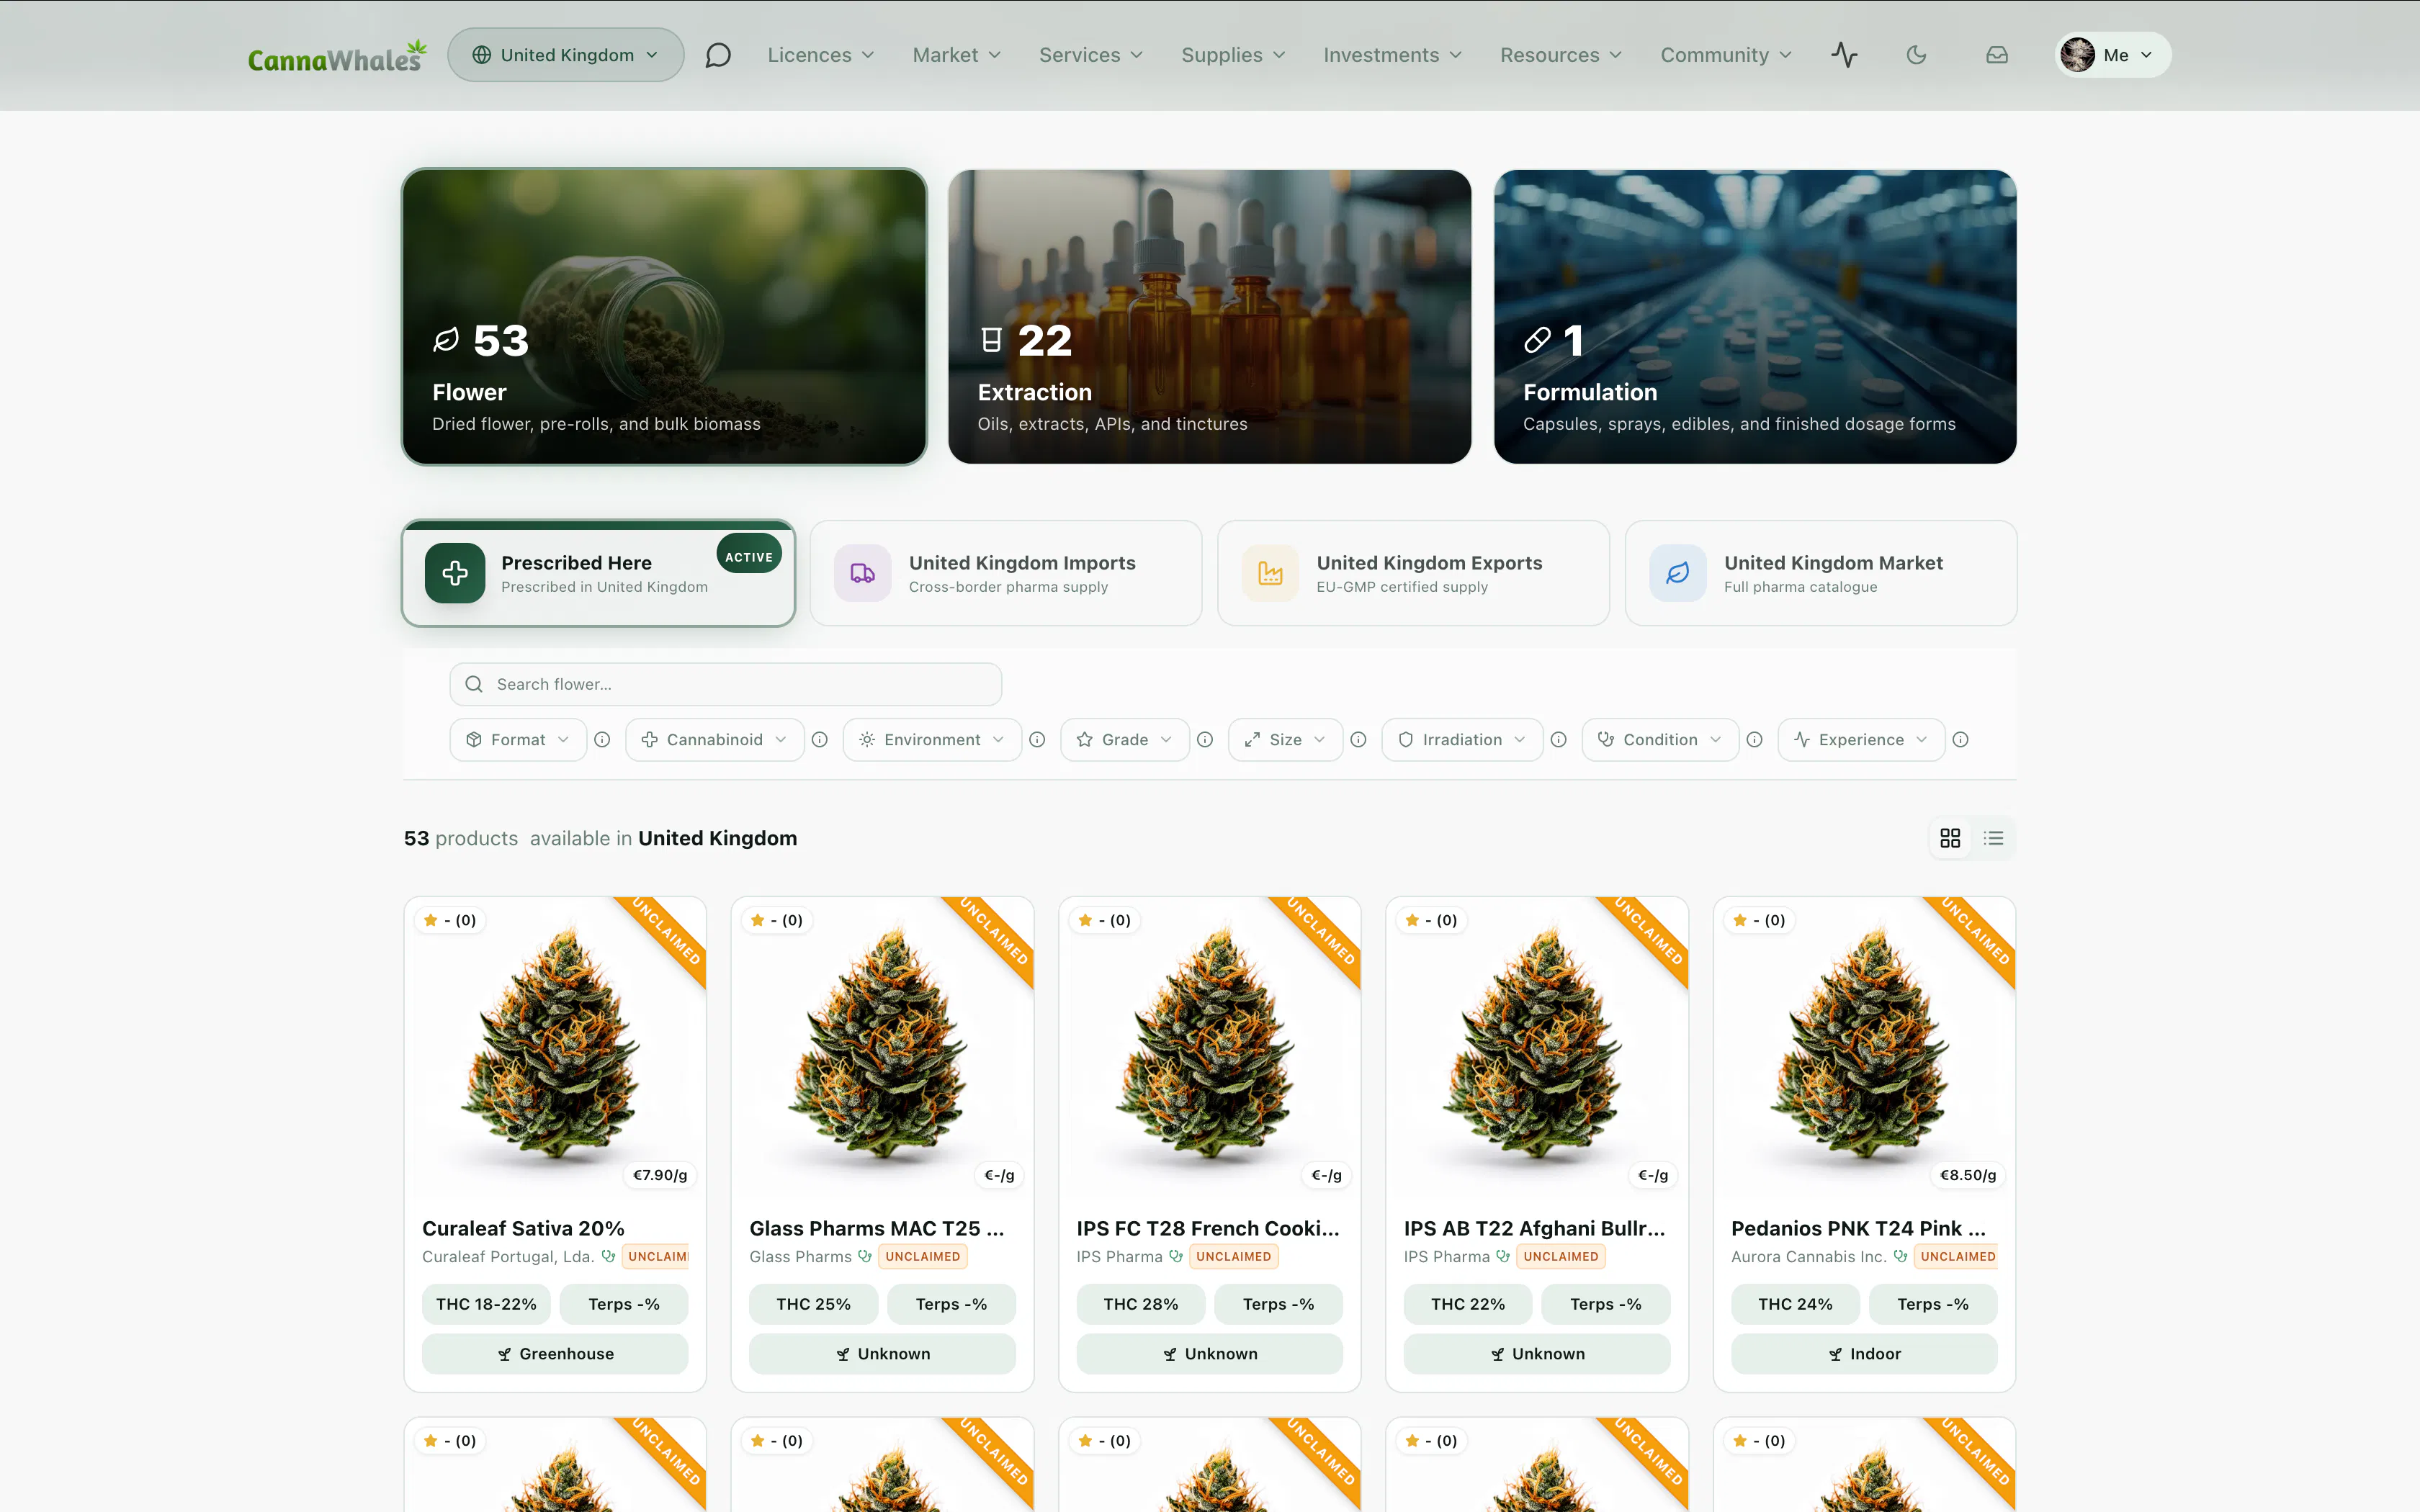
Task: Switch to United Kingdom Market tab
Action: point(1820,573)
